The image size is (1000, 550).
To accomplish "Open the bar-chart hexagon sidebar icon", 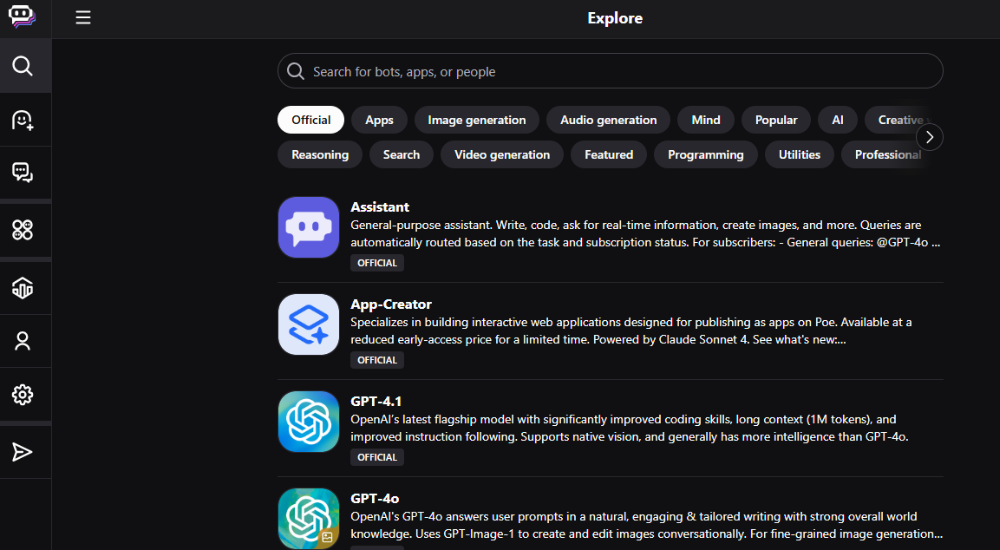I will coord(22,288).
